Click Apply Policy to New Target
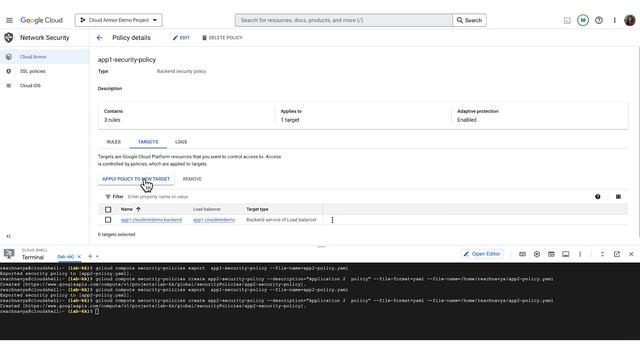640x360 pixels. point(136,179)
